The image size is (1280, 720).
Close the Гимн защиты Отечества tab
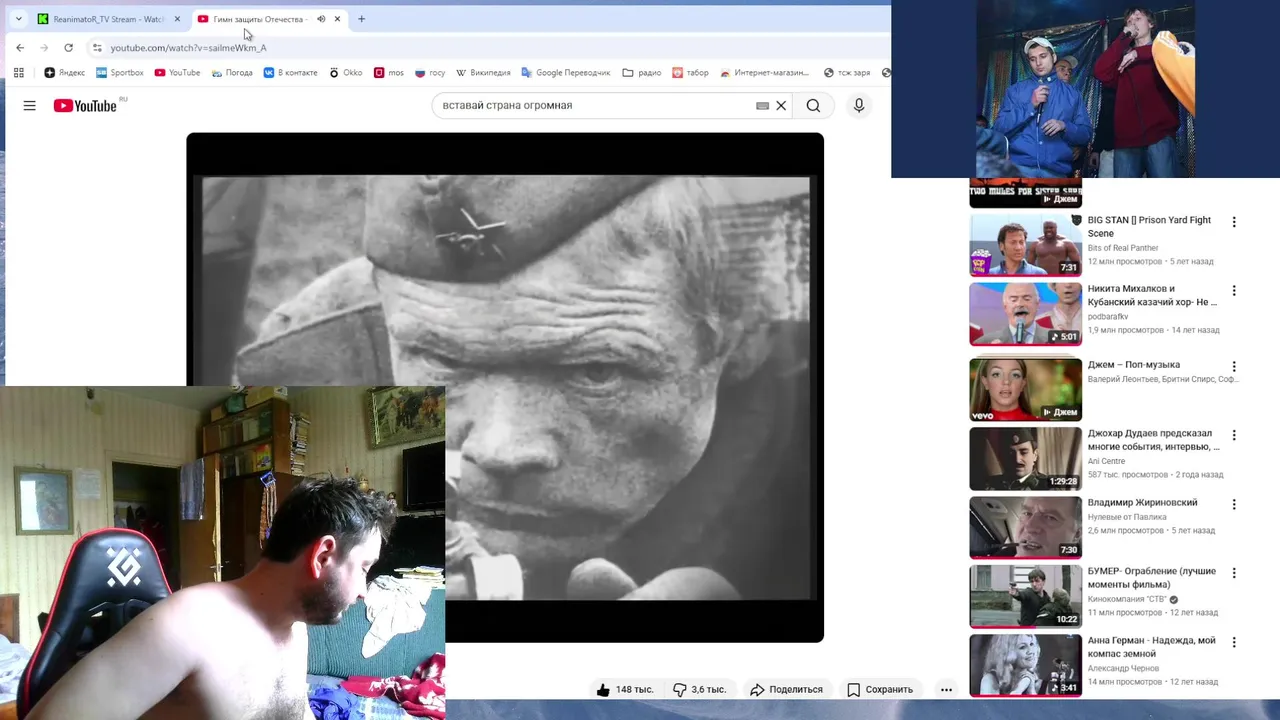pos(337,19)
